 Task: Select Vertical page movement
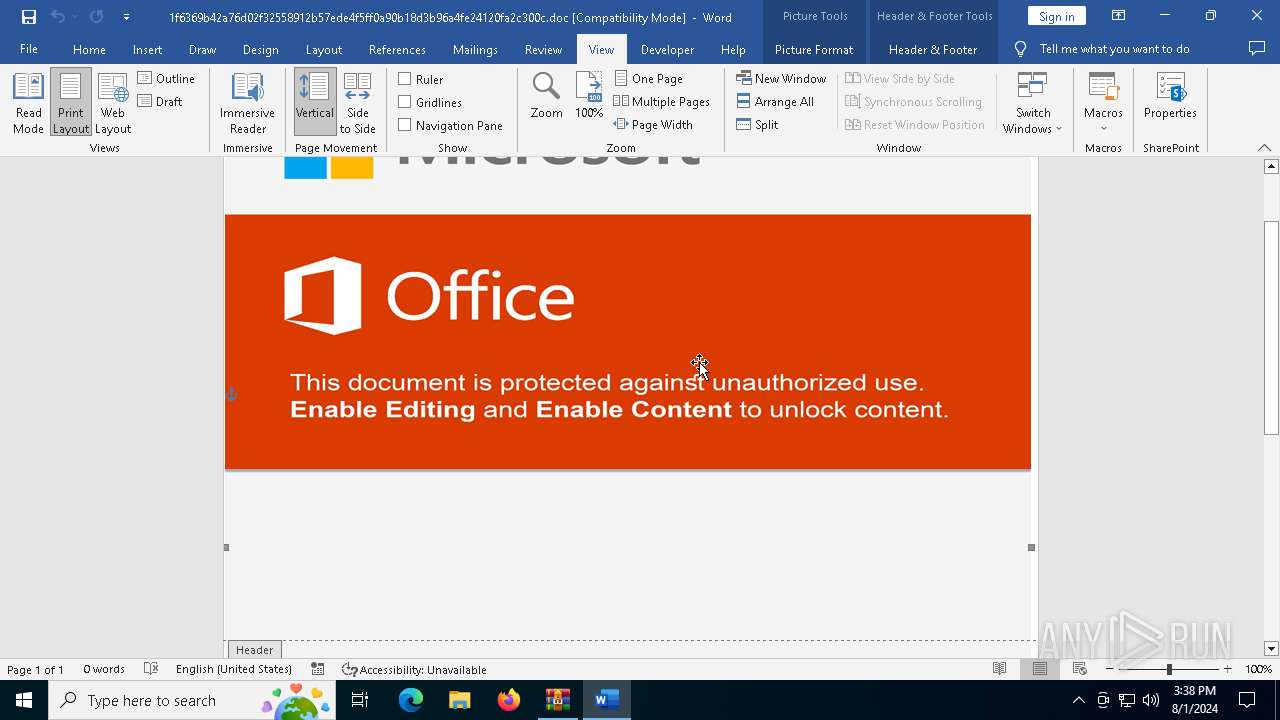[314, 103]
